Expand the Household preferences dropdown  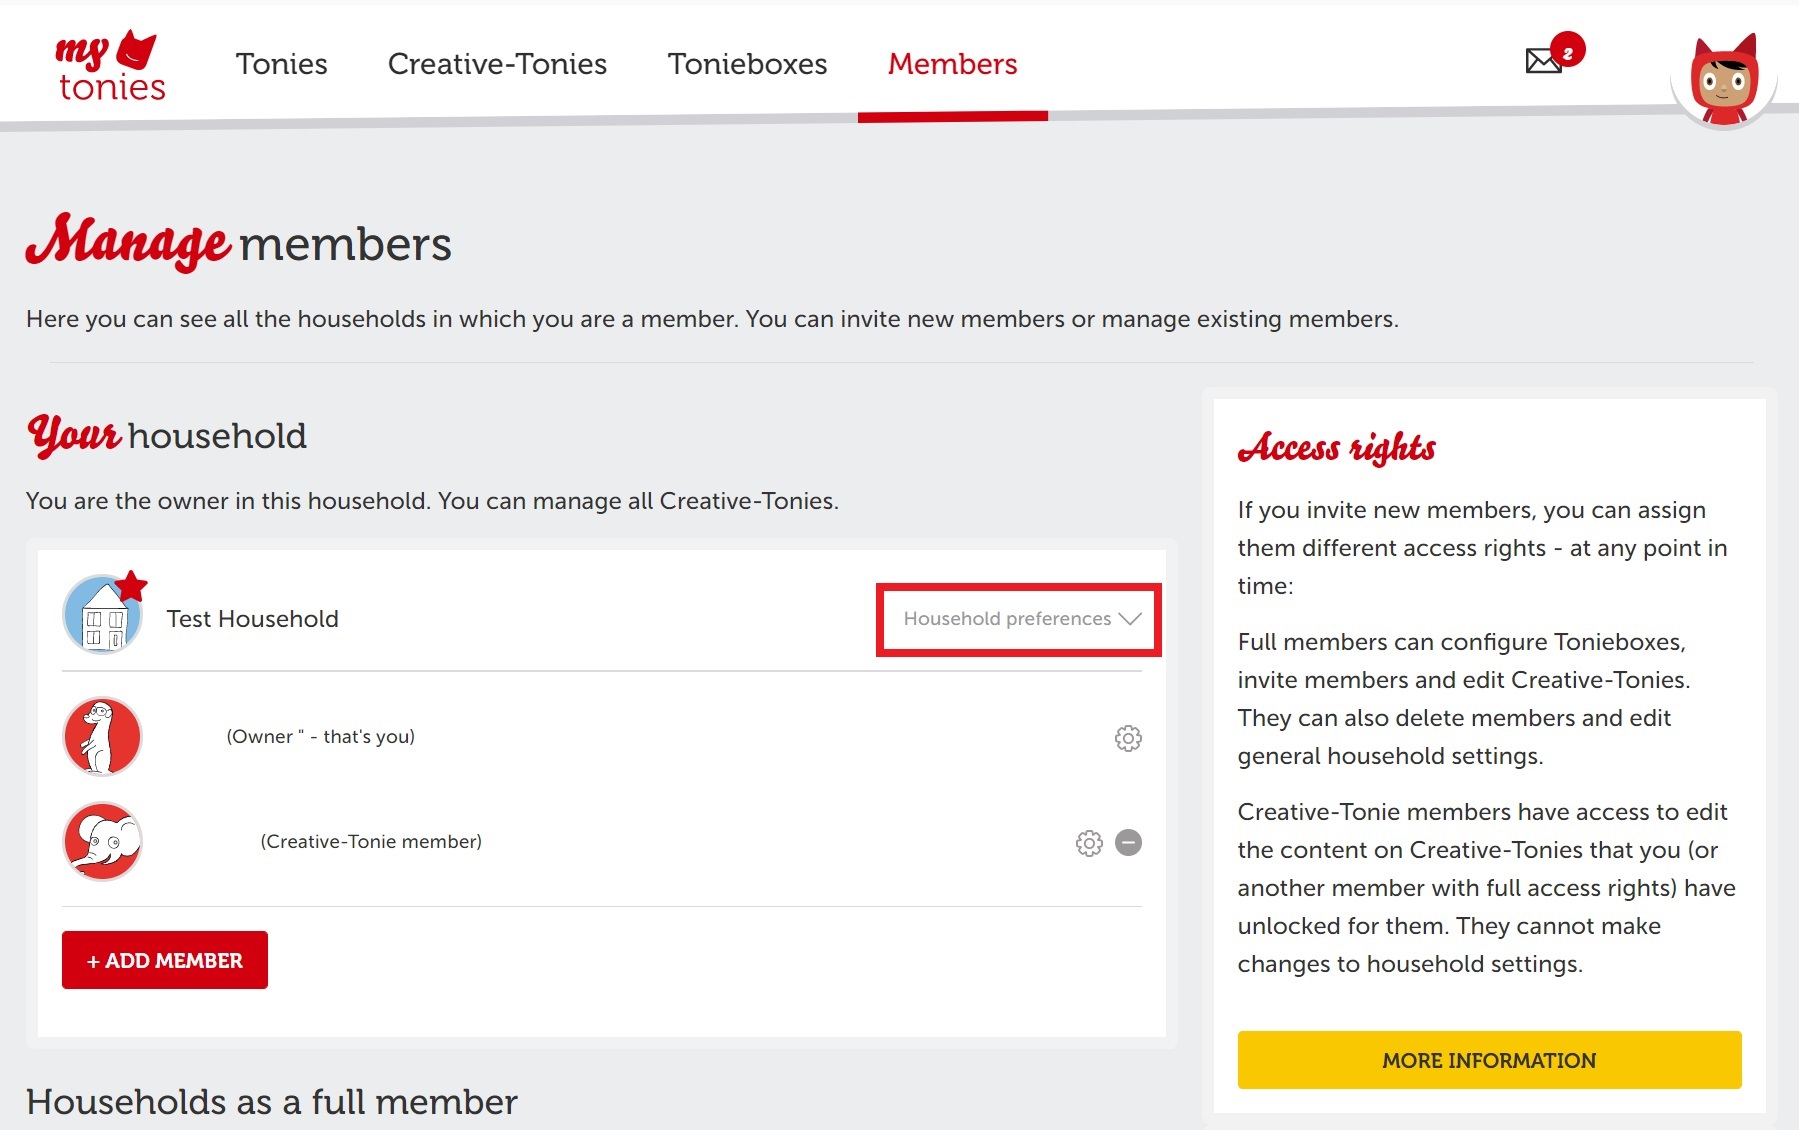[x=1019, y=619]
